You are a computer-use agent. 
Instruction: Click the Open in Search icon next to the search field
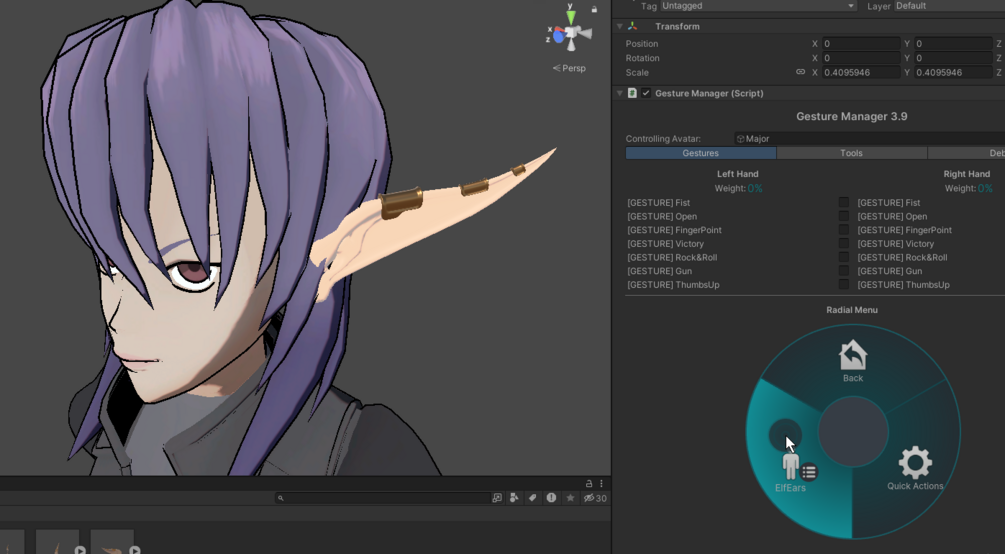coord(497,498)
